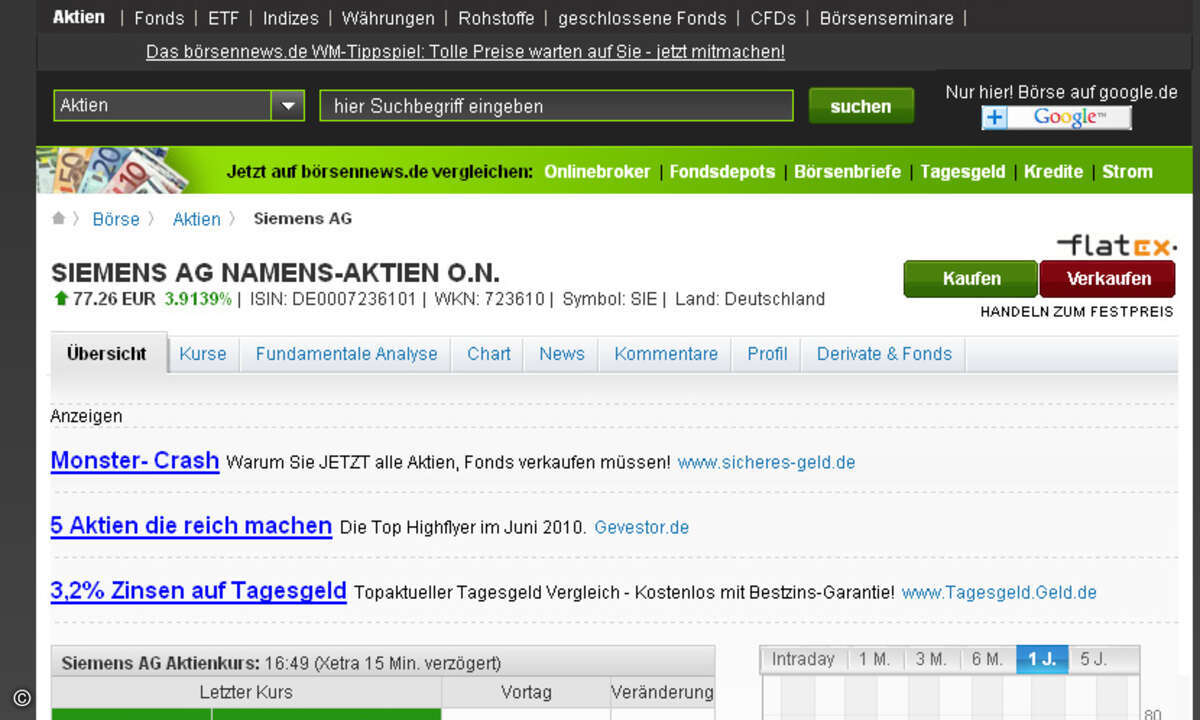Screen dimensions: 1200x720
Task: Click the Onlinebroker comparison link
Action: [x=597, y=171]
